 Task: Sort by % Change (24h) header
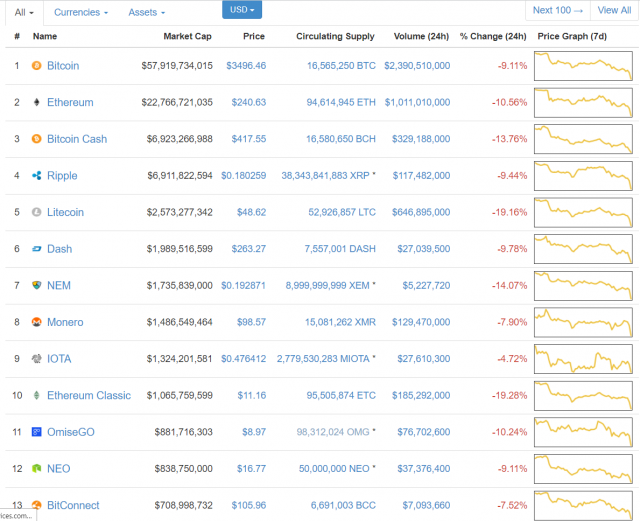492,36
